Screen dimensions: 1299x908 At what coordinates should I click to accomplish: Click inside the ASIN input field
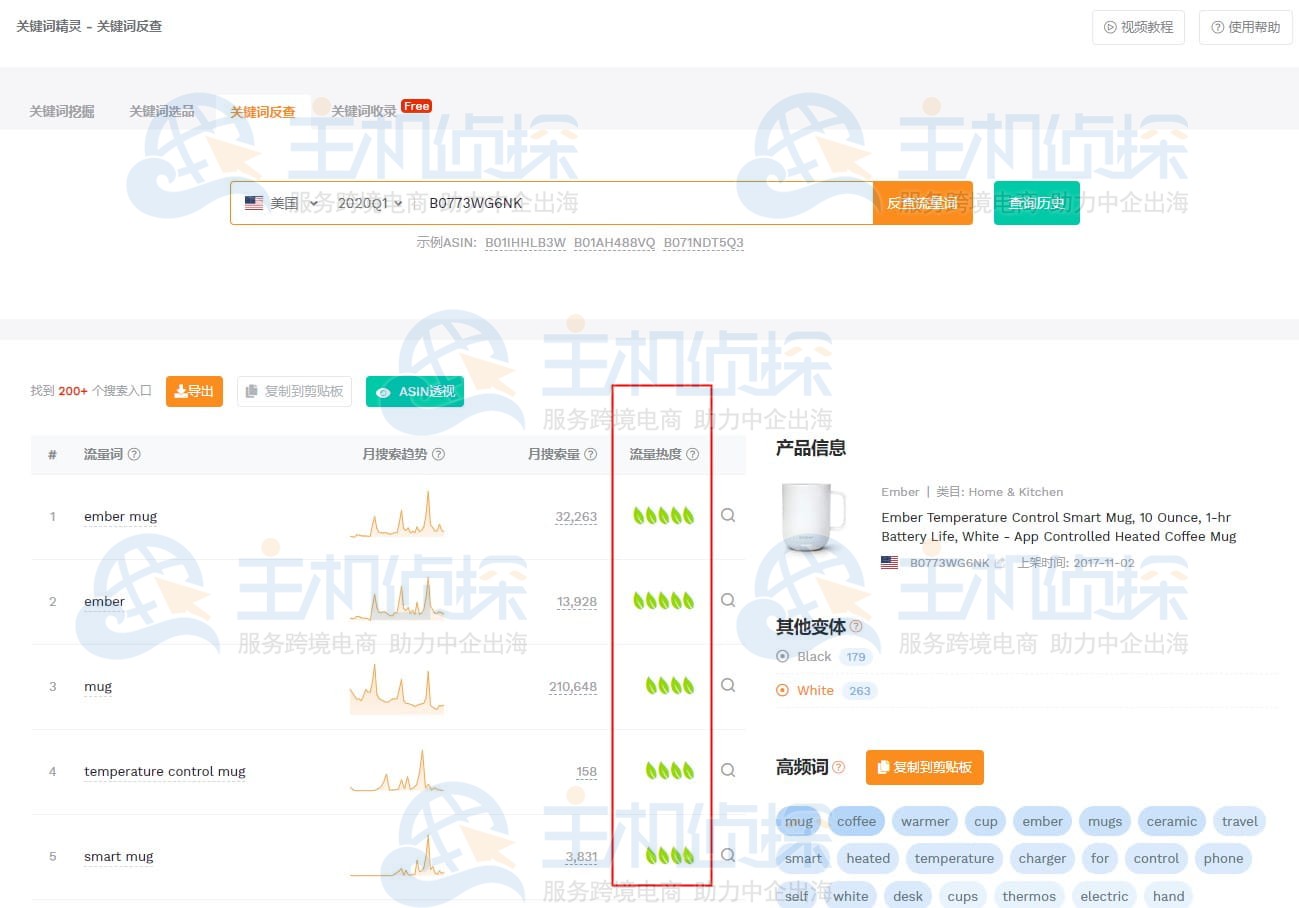600,203
